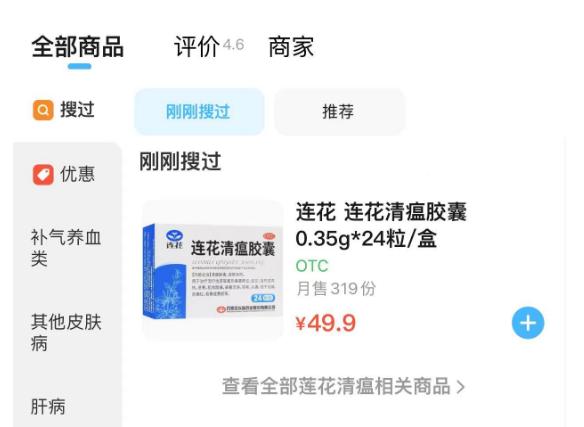View all 莲花清瘟 related products link

(343, 386)
